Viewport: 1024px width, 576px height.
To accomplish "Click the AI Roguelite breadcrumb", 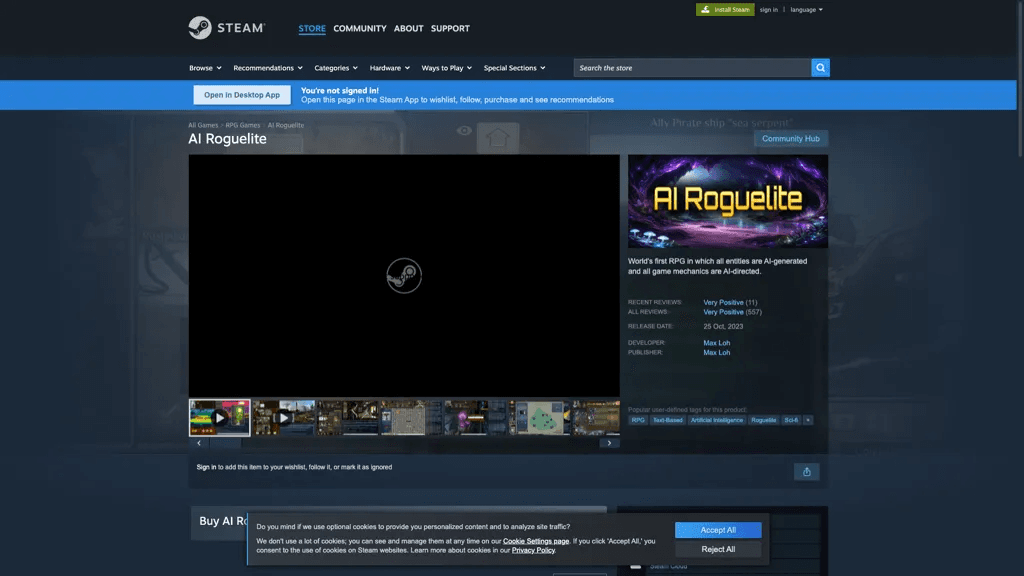I will pyautogui.click(x=285, y=125).
